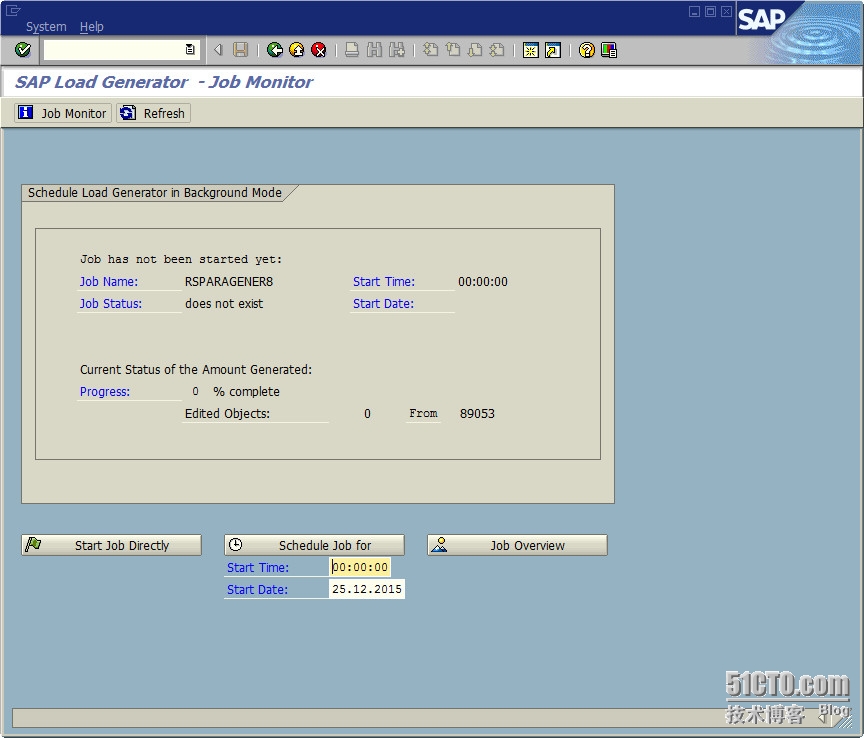Image resolution: width=864 pixels, height=738 pixels.
Task: Click the Job Overview button
Action: coord(517,545)
